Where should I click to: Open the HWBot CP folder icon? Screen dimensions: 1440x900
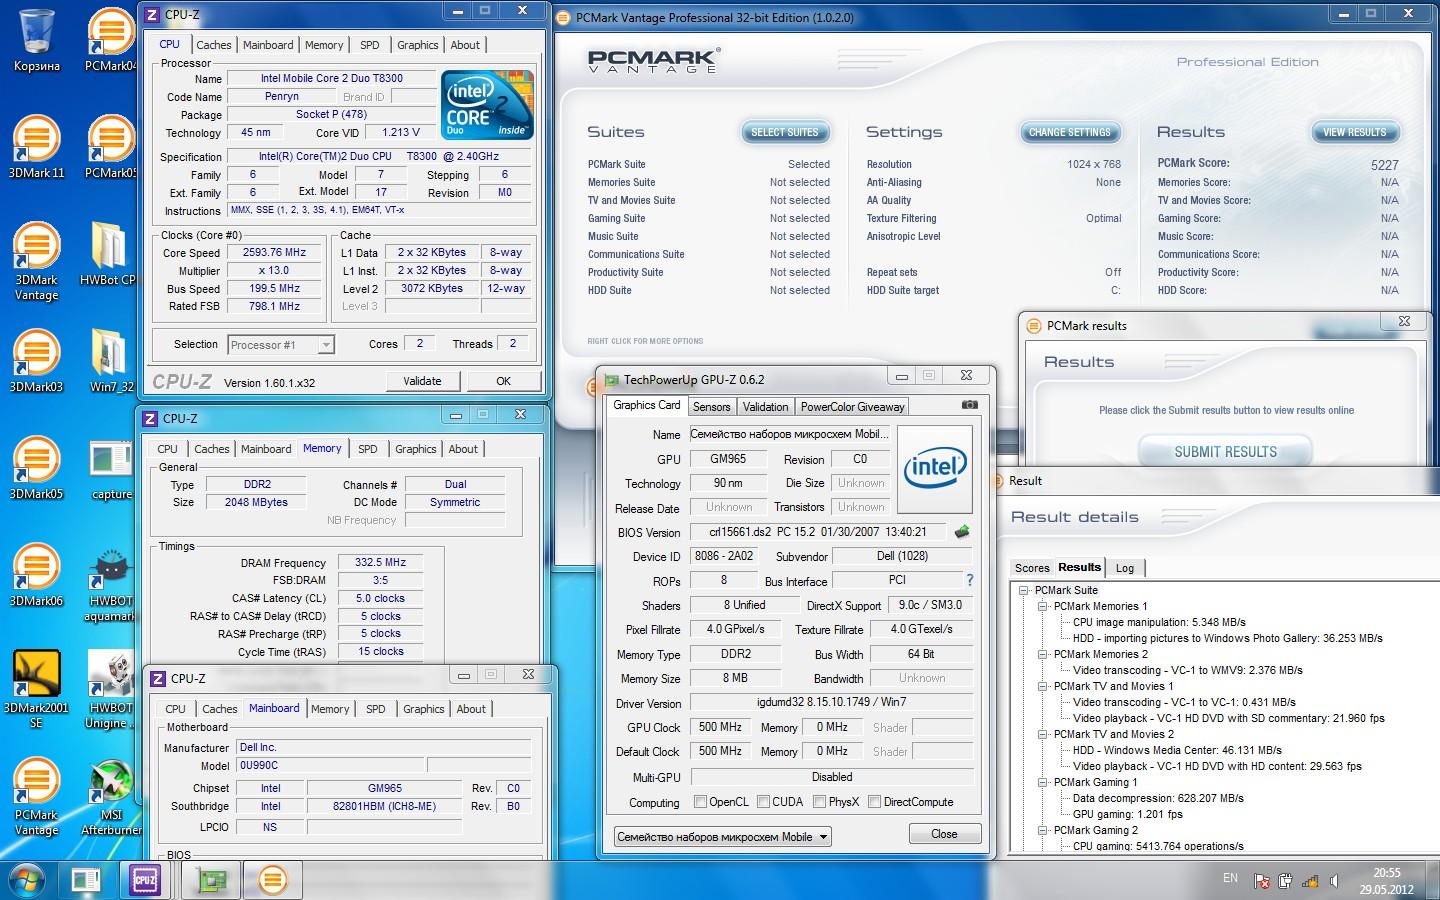[x=108, y=255]
